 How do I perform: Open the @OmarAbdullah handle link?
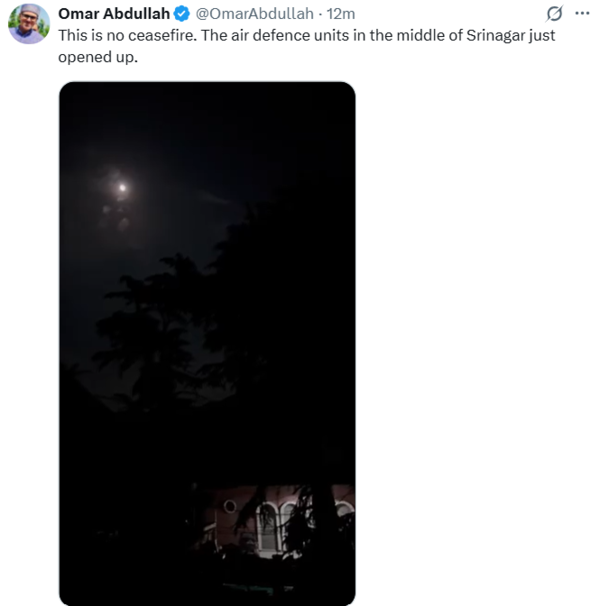(254, 14)
